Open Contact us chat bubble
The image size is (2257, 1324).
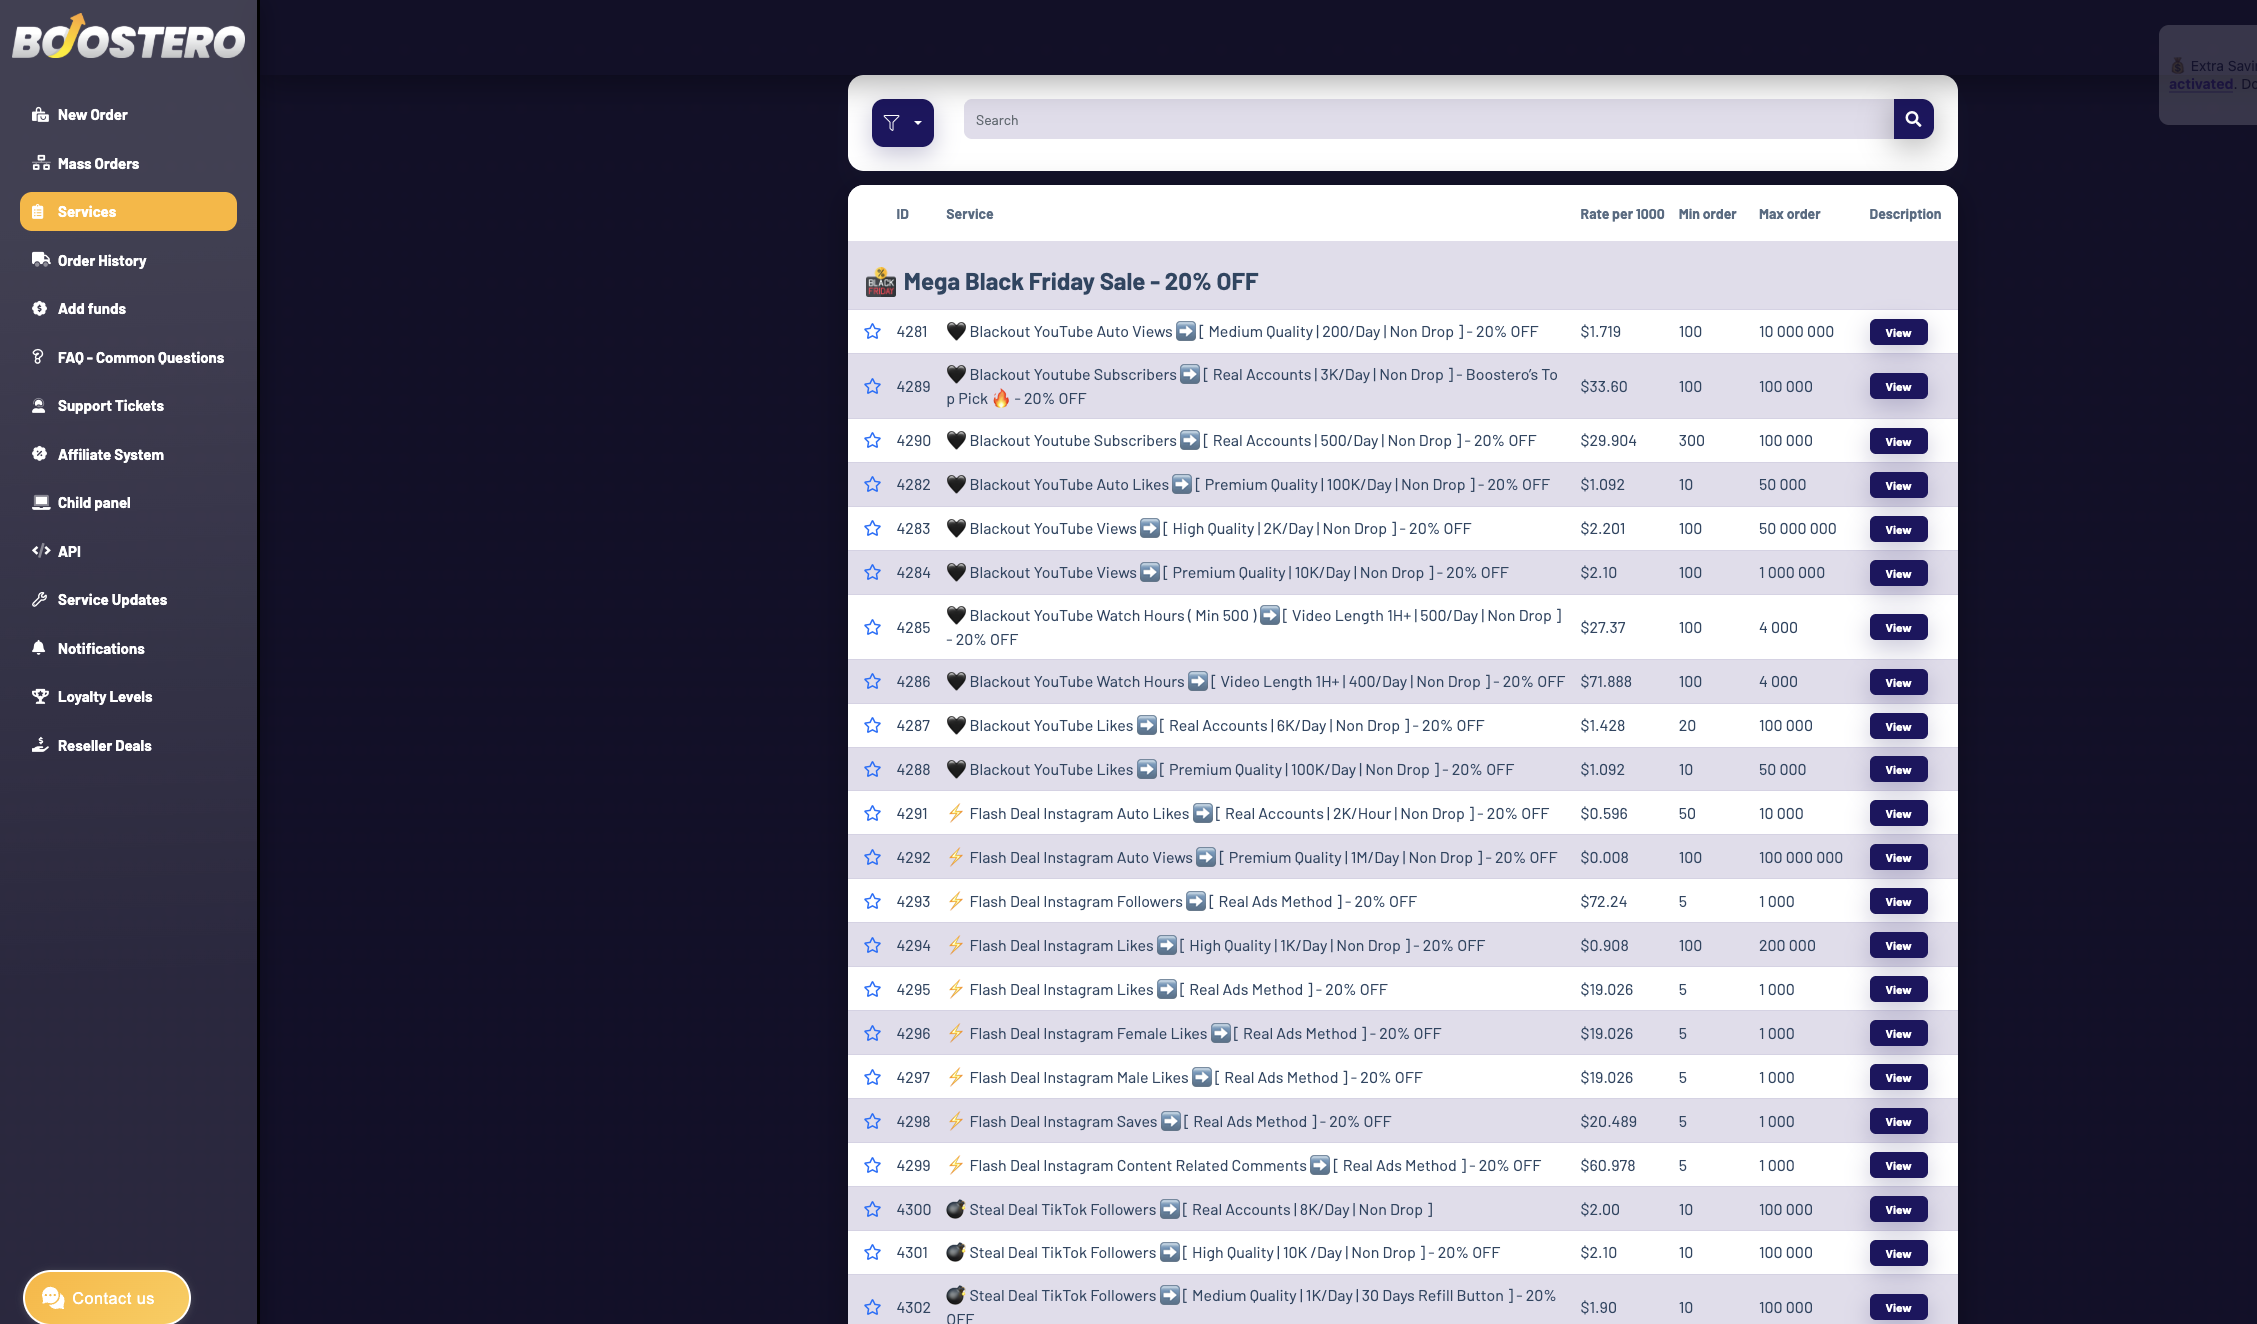[x=107, y=1298]
